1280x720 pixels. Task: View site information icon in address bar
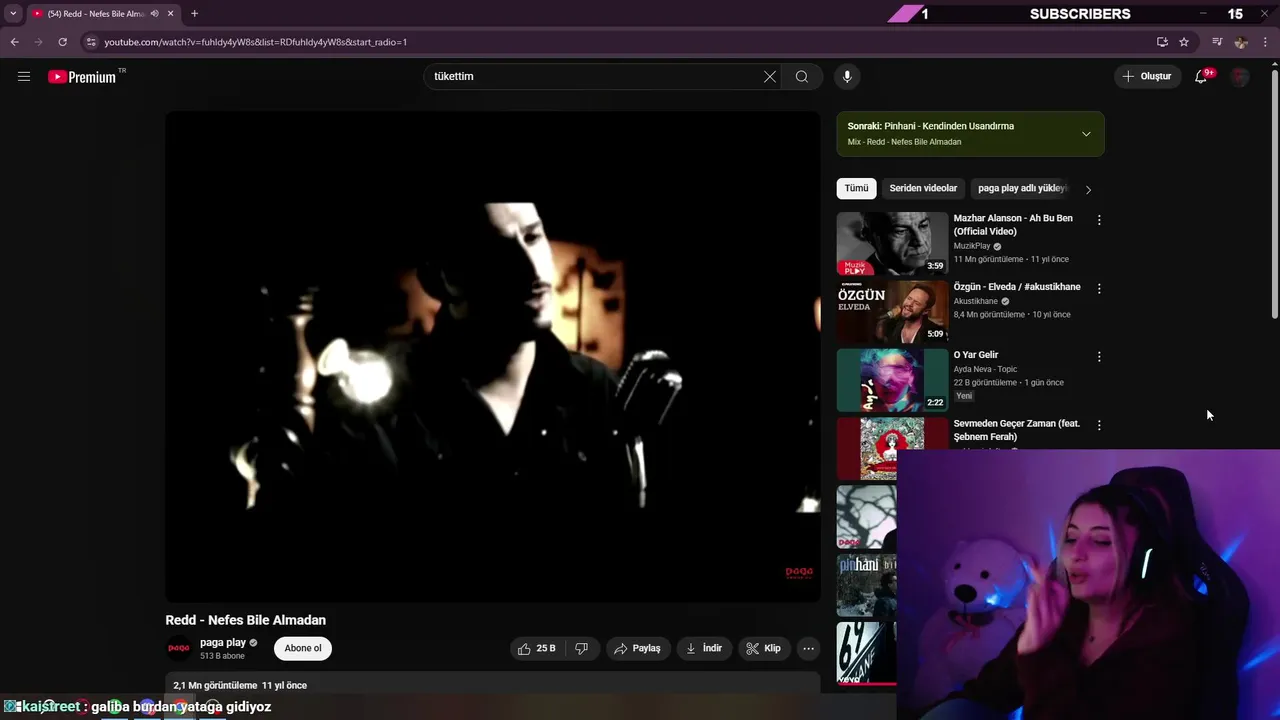coord(91,42)
